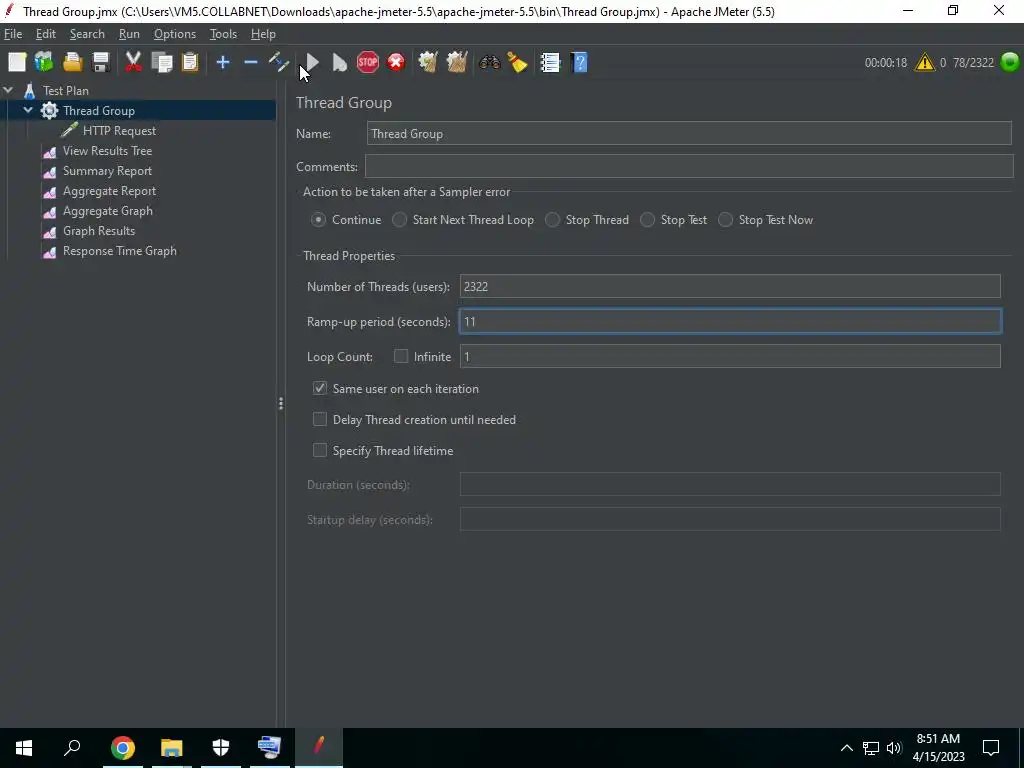Select the Stop Thread radio button

click(x=552, y=220)
